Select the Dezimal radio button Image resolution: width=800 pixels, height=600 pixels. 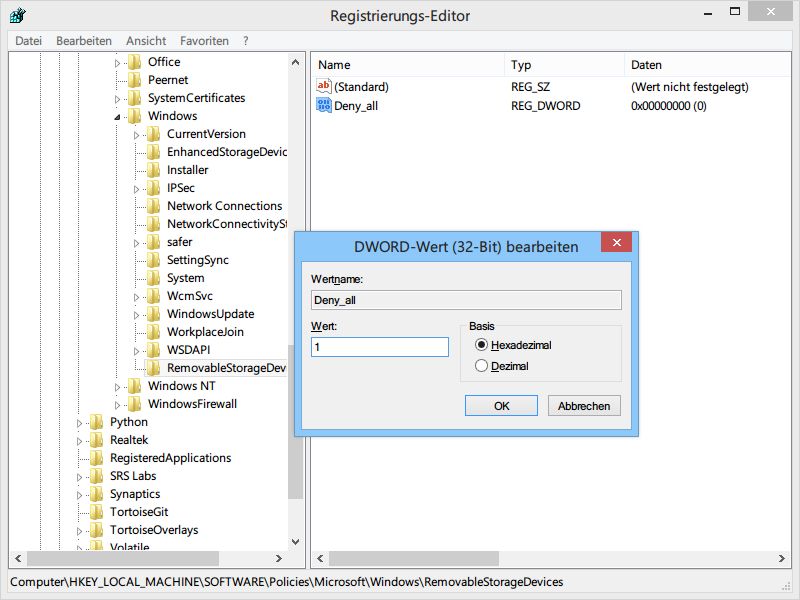click(x=481, y=366)
